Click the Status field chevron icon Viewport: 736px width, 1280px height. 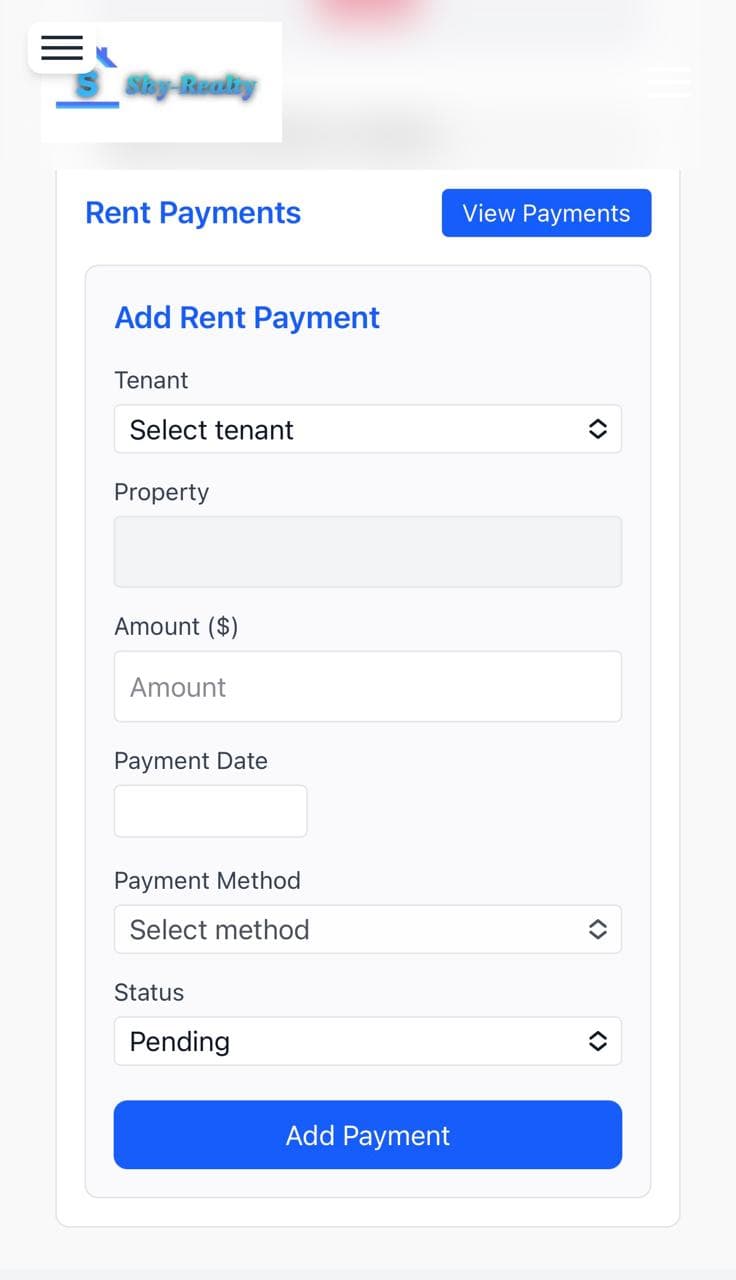point(597,1041)
